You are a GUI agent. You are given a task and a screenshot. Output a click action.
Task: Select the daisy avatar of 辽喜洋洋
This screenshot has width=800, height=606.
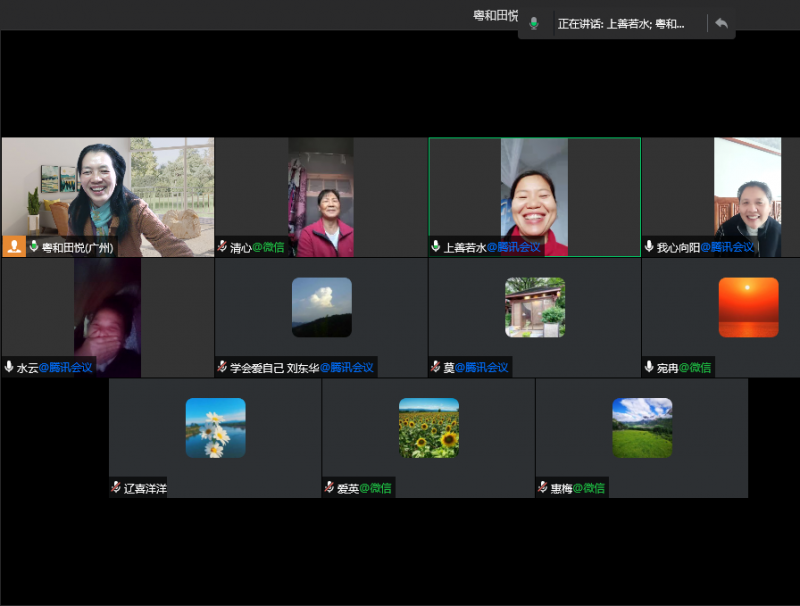(215, 428)
